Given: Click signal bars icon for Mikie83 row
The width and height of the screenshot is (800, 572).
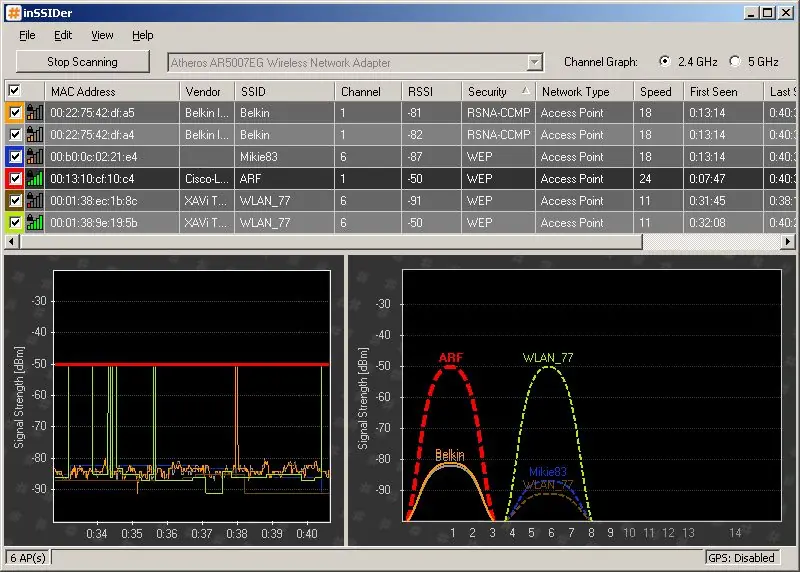Looking at the screenshot, I should click(35, 157).
